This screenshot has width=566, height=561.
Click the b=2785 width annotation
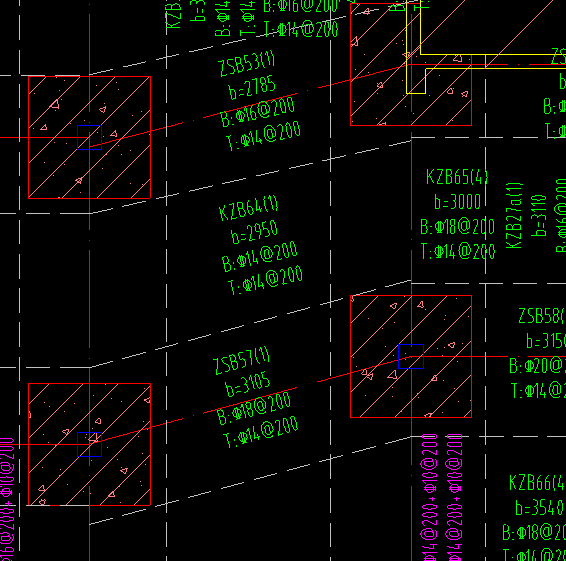(x=252, y=87)
